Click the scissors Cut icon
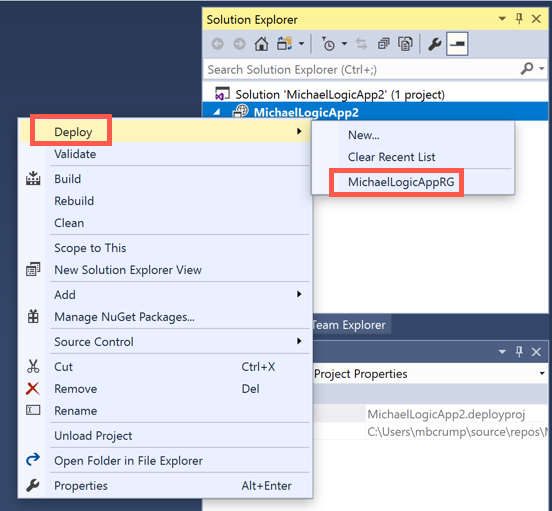The height and width of the screenshot is (511, 552). [x=33, y=366]
